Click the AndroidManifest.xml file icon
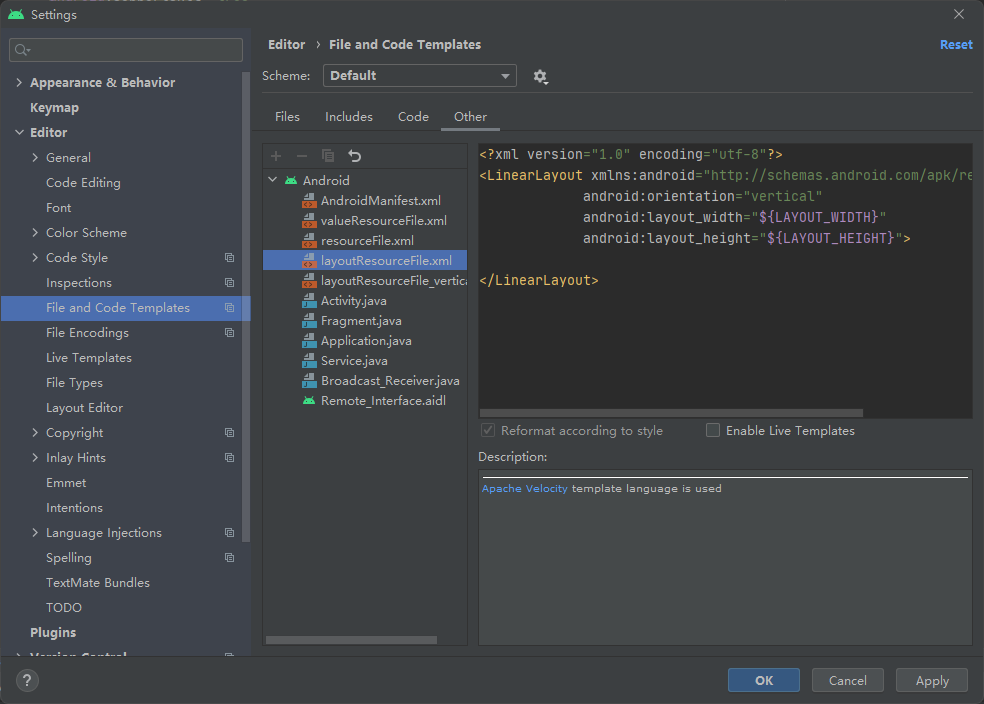984x704 pixels. coord(309,201)
